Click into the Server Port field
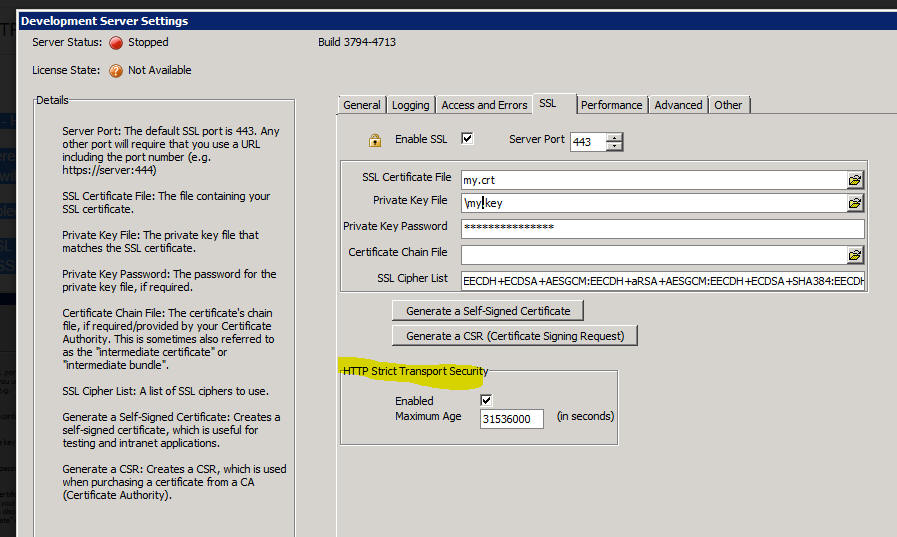Viewport: 897px width, 537px height. (588, 142)
